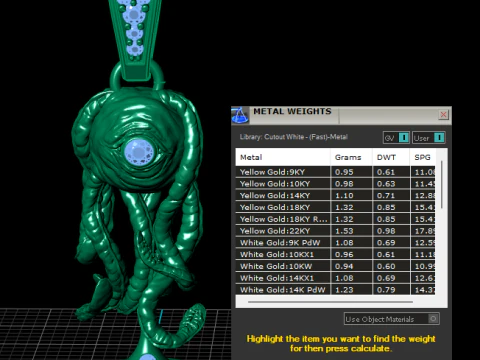
Task: Select the Yellow Gold:9KY row
Action: [335, 172]
